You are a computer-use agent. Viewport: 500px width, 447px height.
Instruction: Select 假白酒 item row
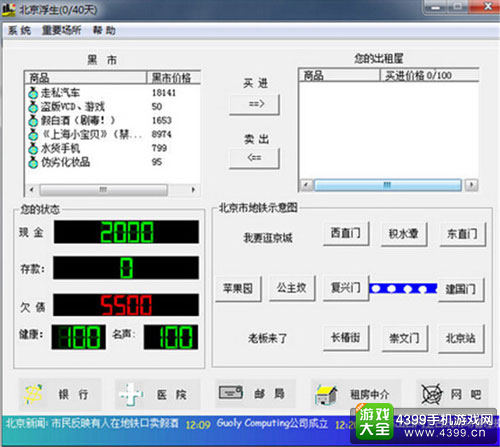click(x=113, y=120)
